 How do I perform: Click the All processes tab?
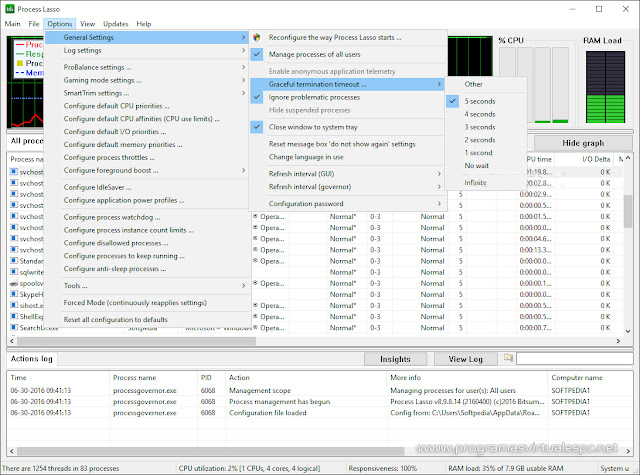(x=26, y=141)
